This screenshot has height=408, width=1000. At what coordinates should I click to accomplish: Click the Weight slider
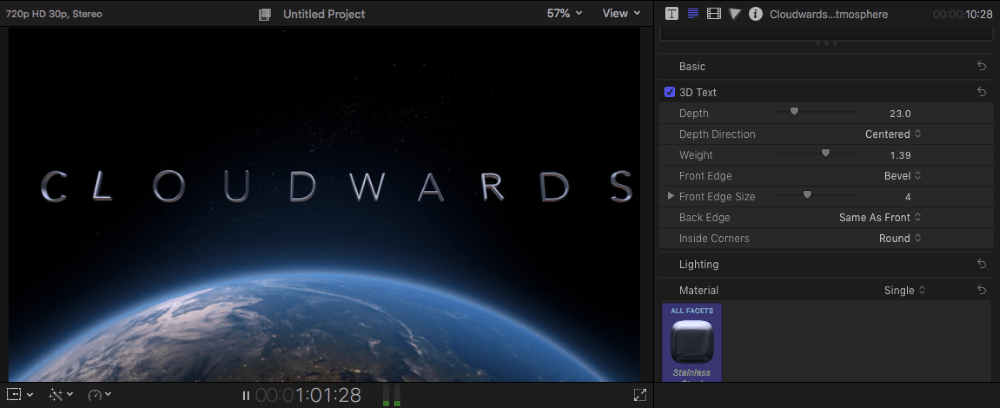coord(814,154)
